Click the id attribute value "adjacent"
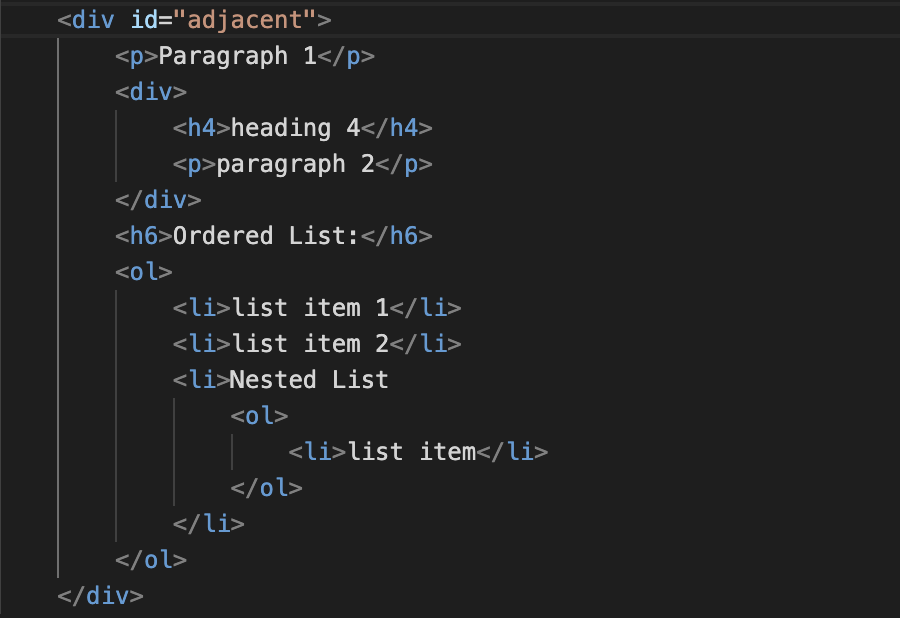The image size is (900, 618). [x=245, y=20]
